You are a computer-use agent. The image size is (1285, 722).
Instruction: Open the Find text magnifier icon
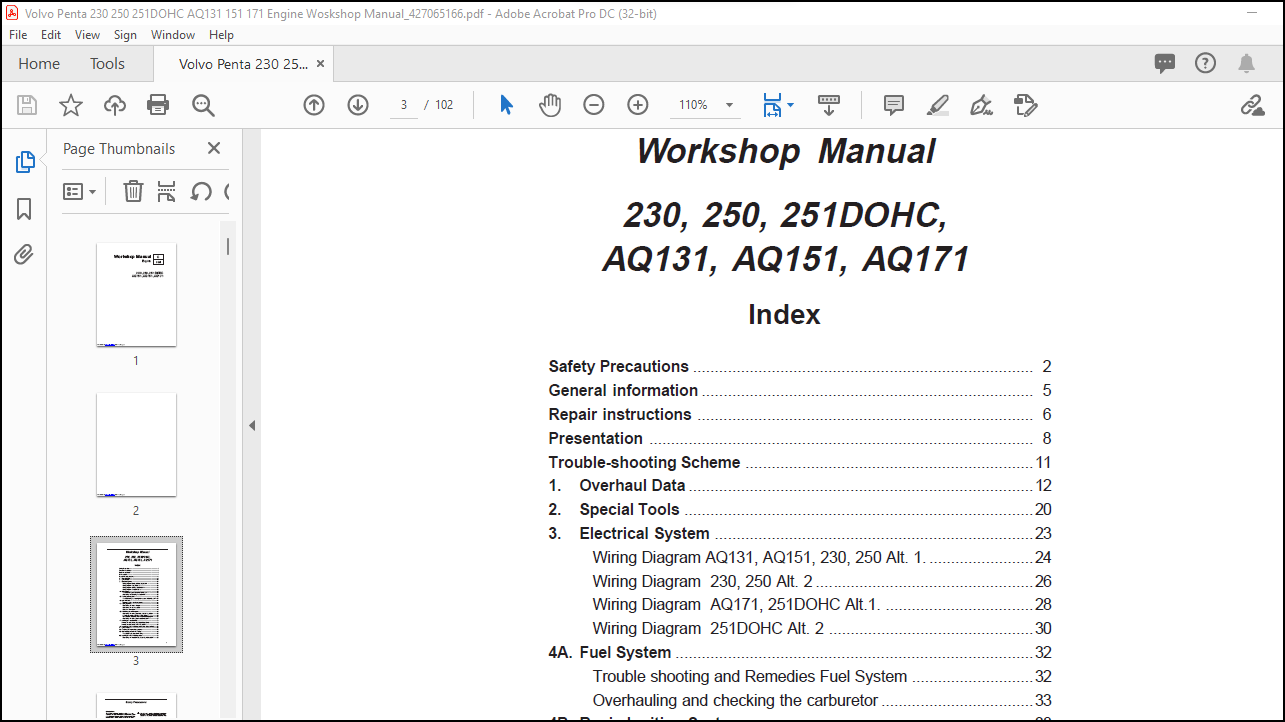tap(203, 105)
